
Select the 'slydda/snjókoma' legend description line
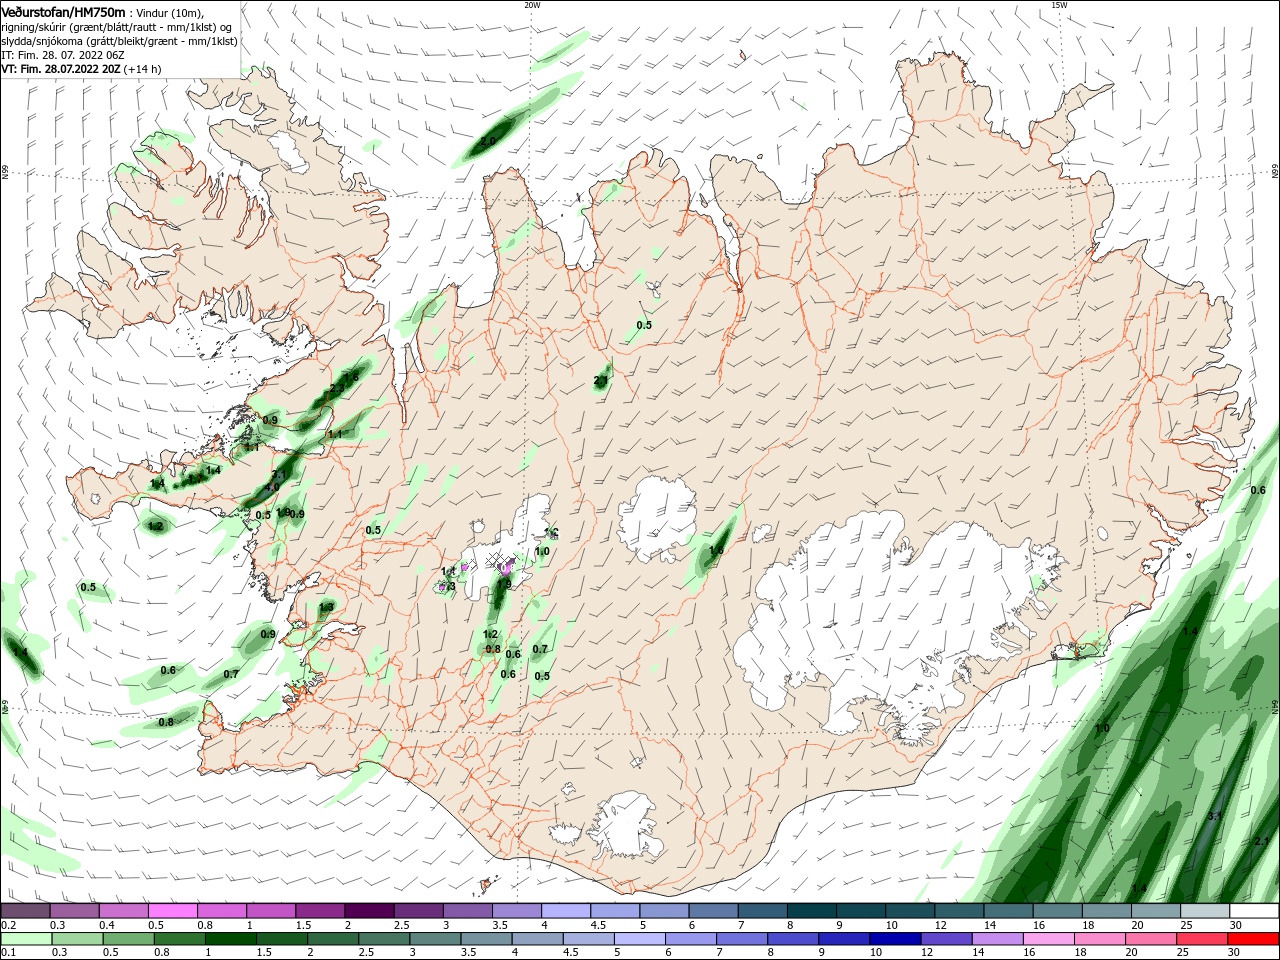pyautogui.click(x=119, y=41)
